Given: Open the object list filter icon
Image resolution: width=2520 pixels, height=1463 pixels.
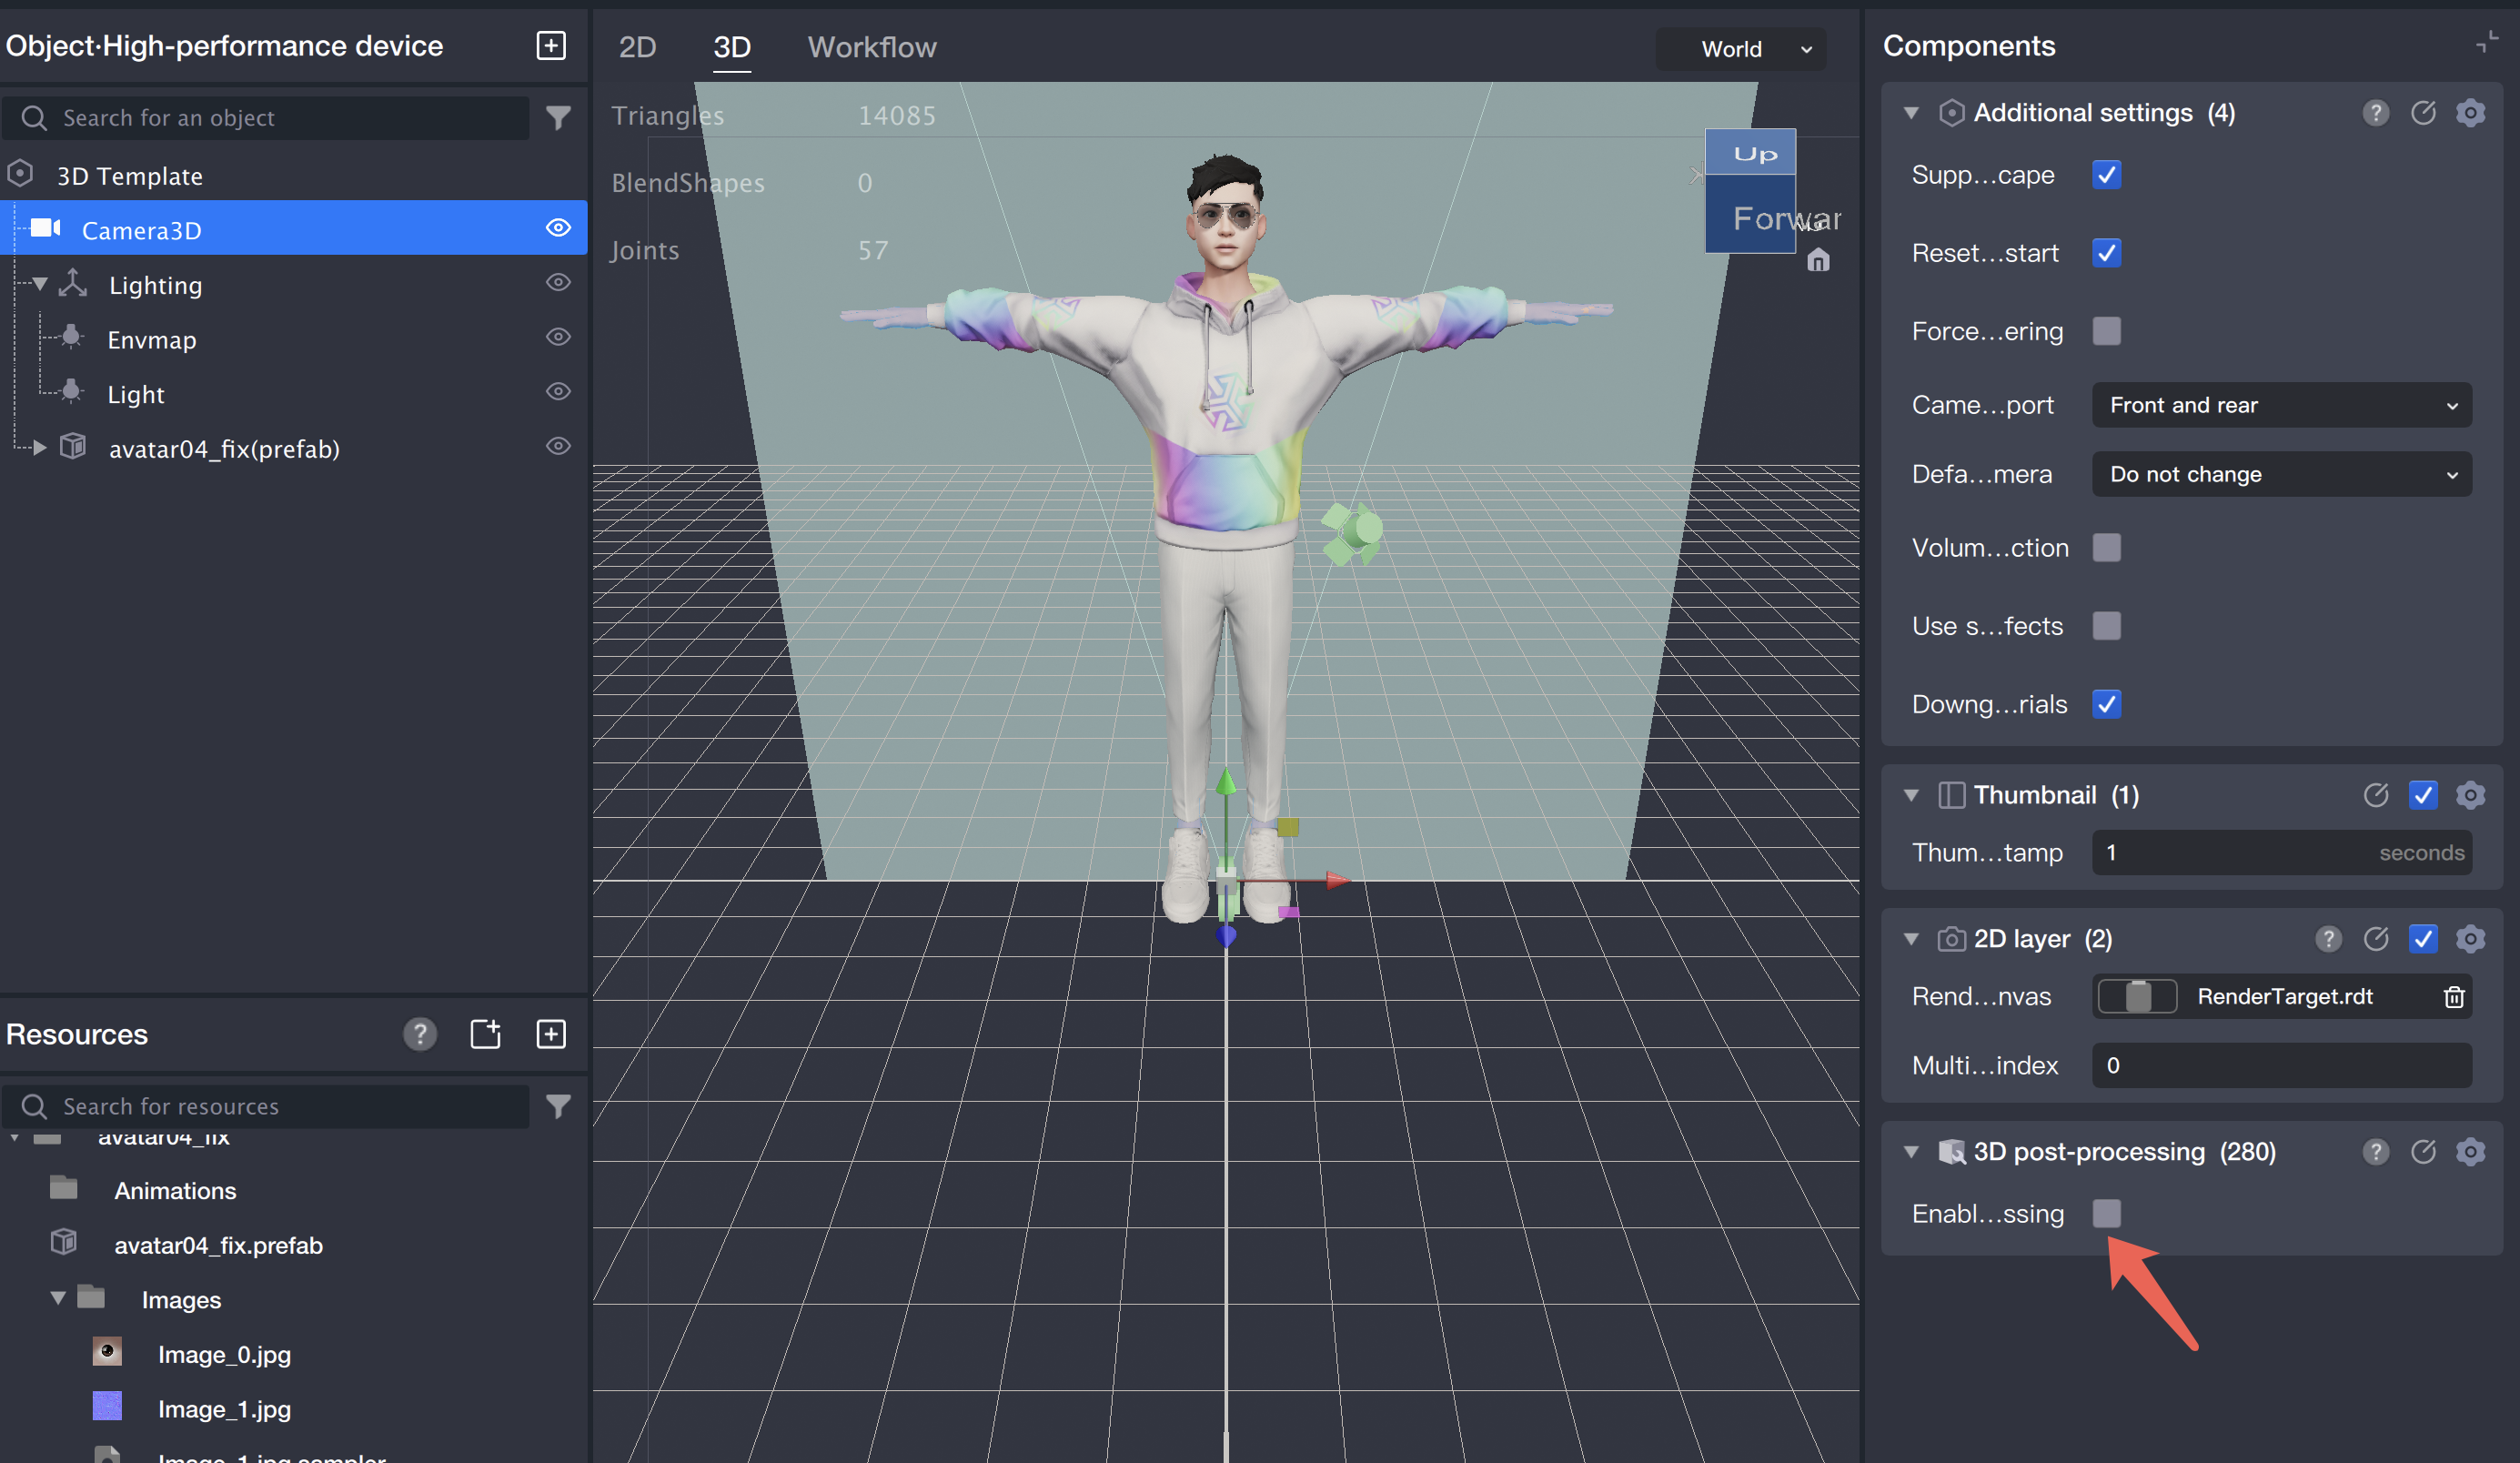Looking at the screenshot, I should pyautogui.click(x=558, y=118).
